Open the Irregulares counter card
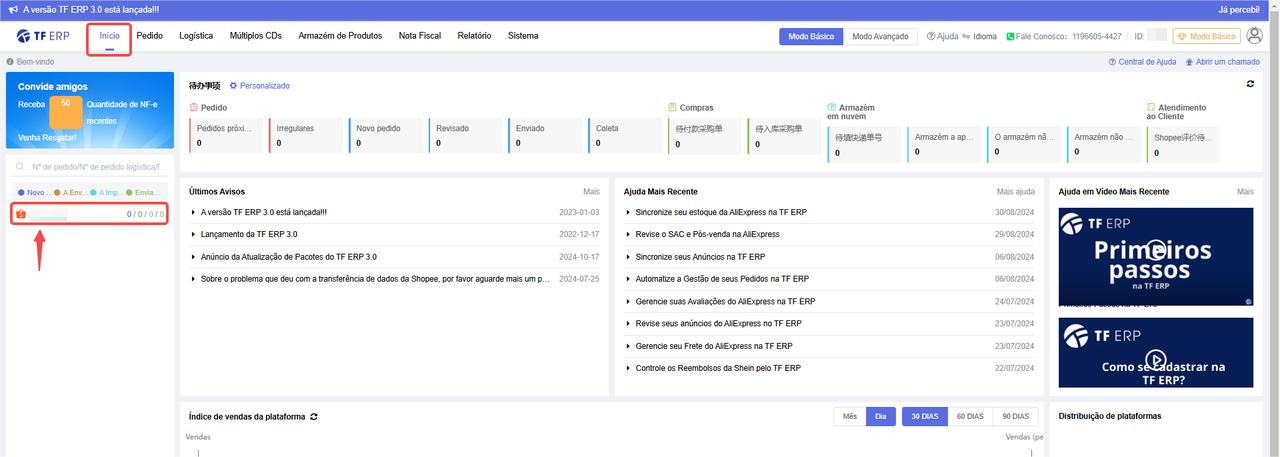Image resolution: width=1280 pixels, height=457 pixels. (305, 136)
